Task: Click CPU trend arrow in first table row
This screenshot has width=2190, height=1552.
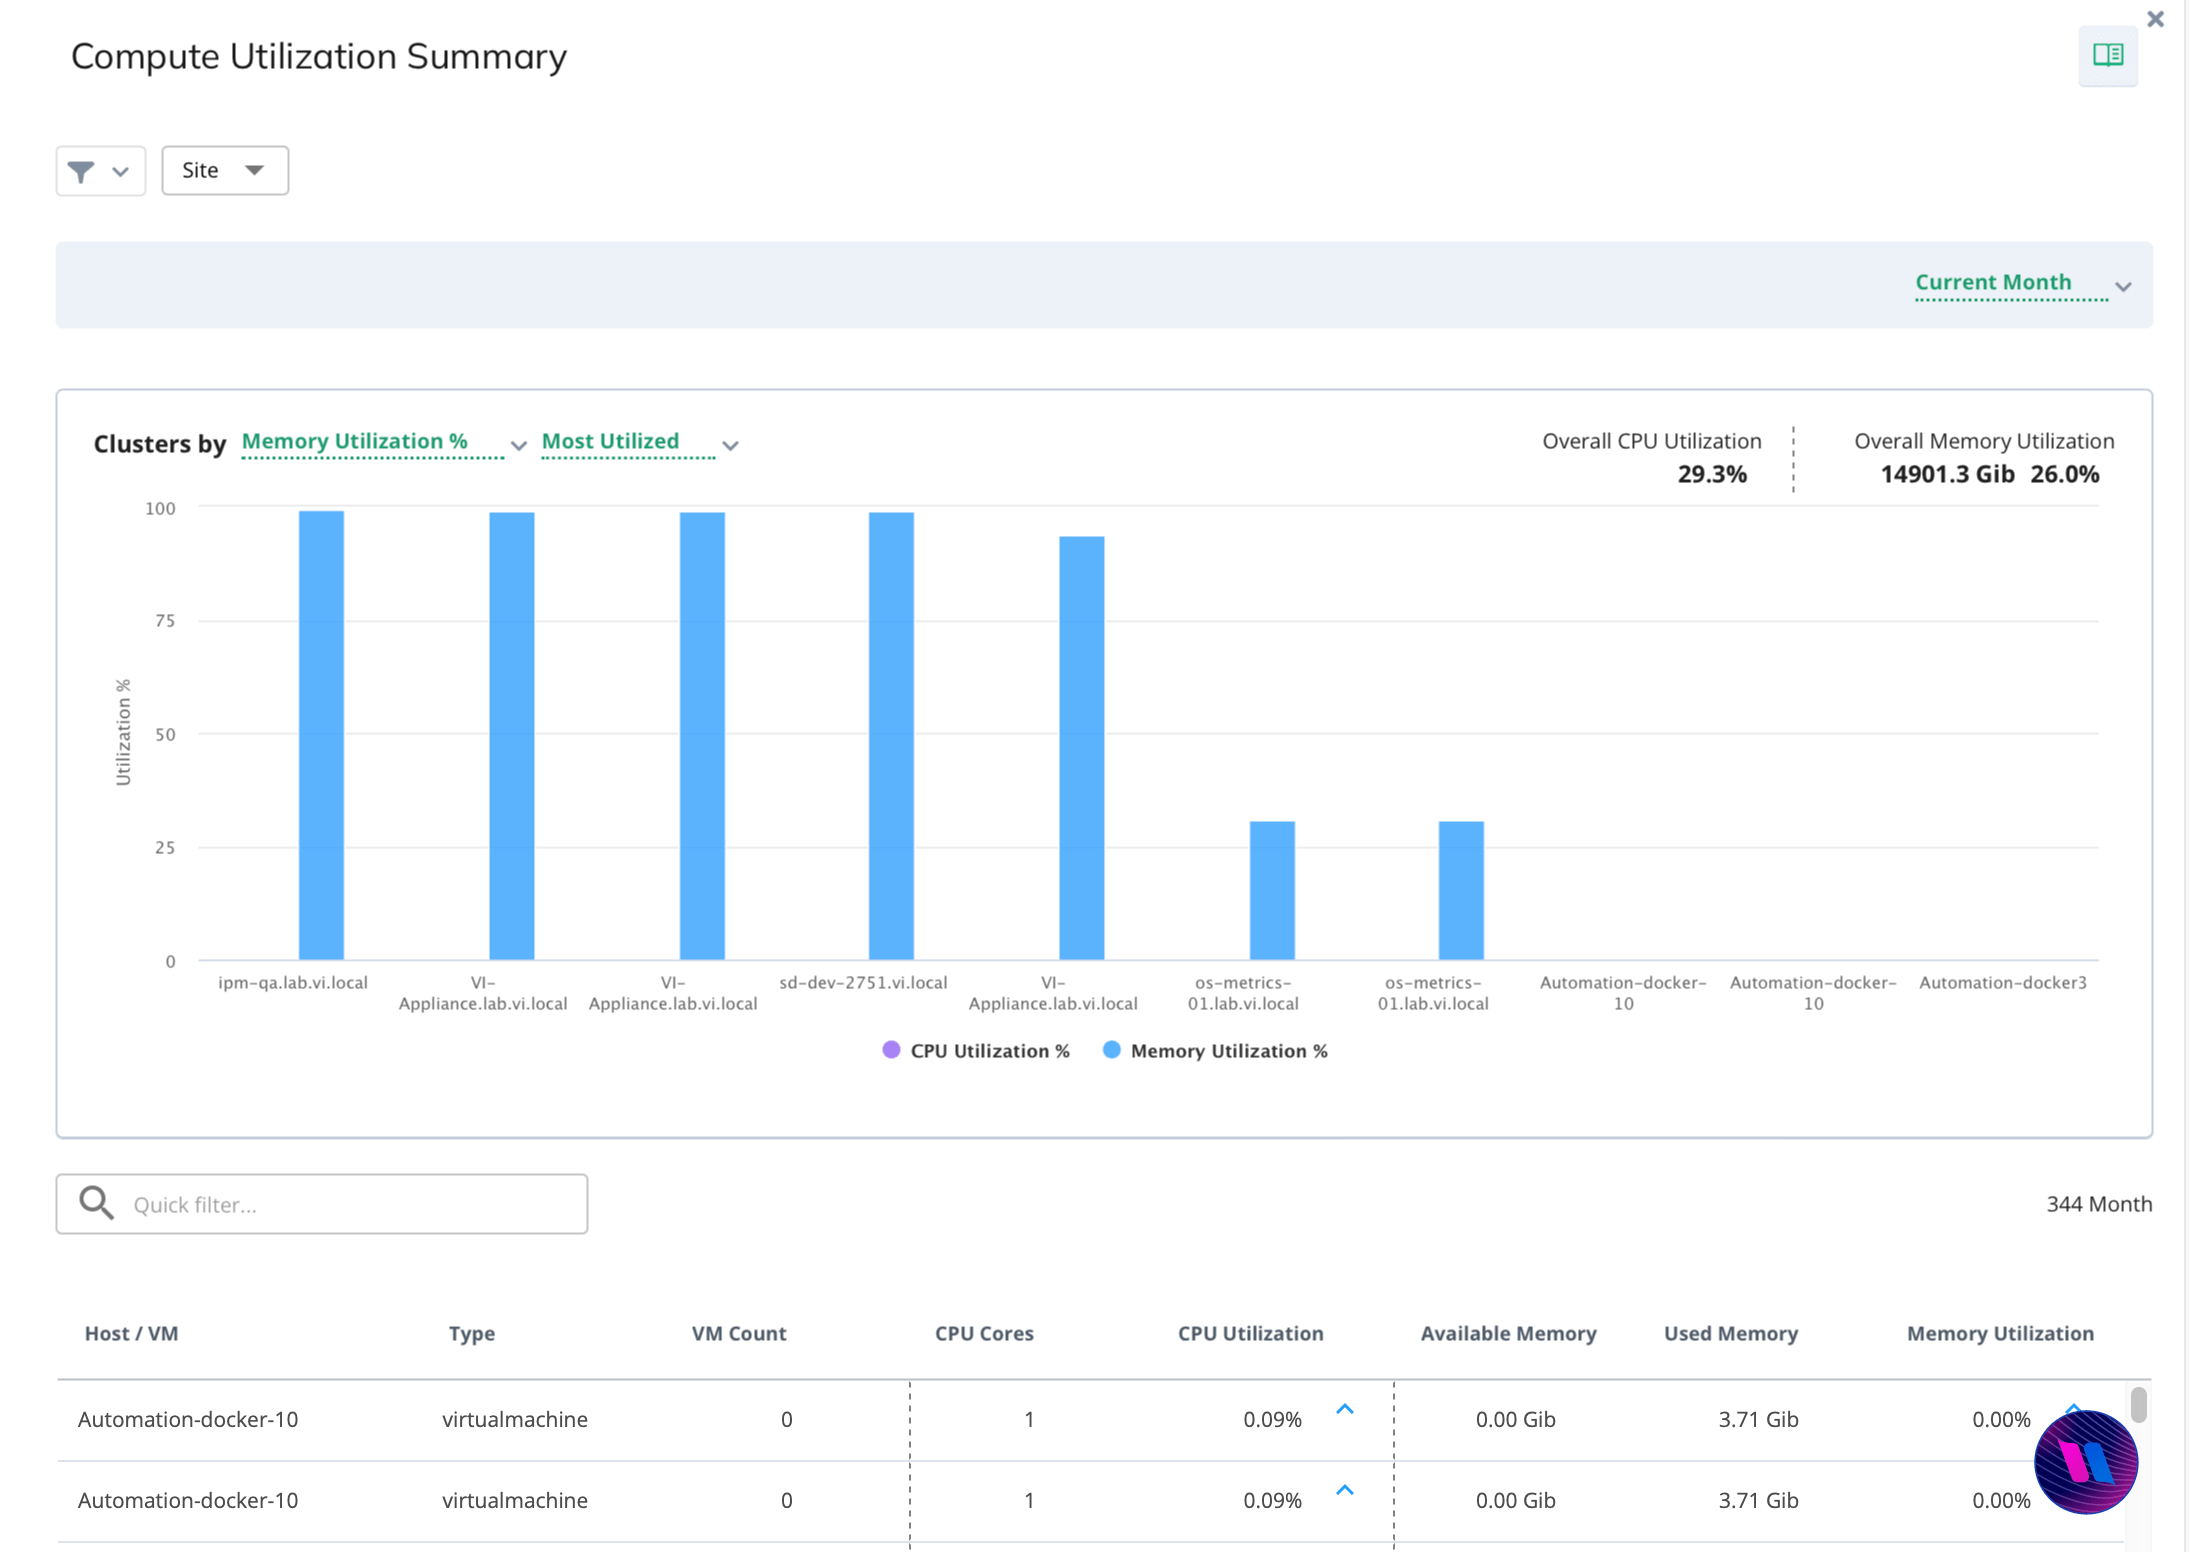Action: 1345,1409
